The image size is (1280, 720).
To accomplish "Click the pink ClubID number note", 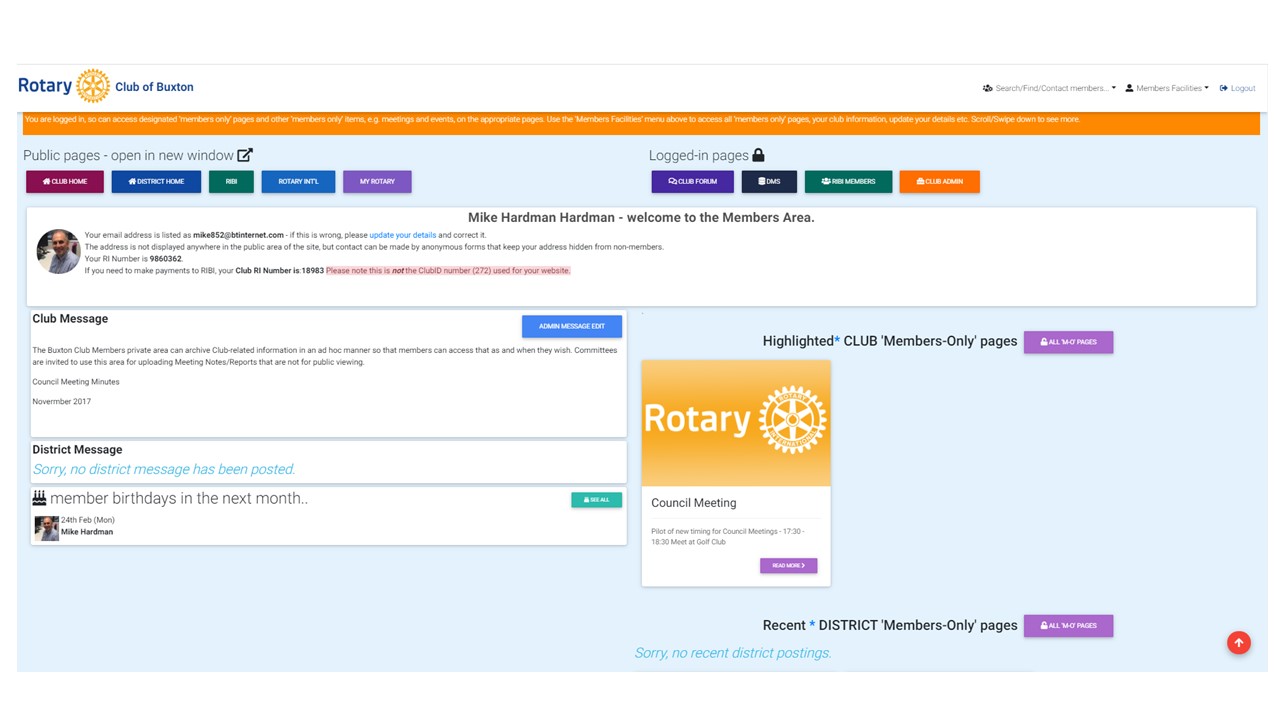I will pyautogui.click(x=448, y=271).
